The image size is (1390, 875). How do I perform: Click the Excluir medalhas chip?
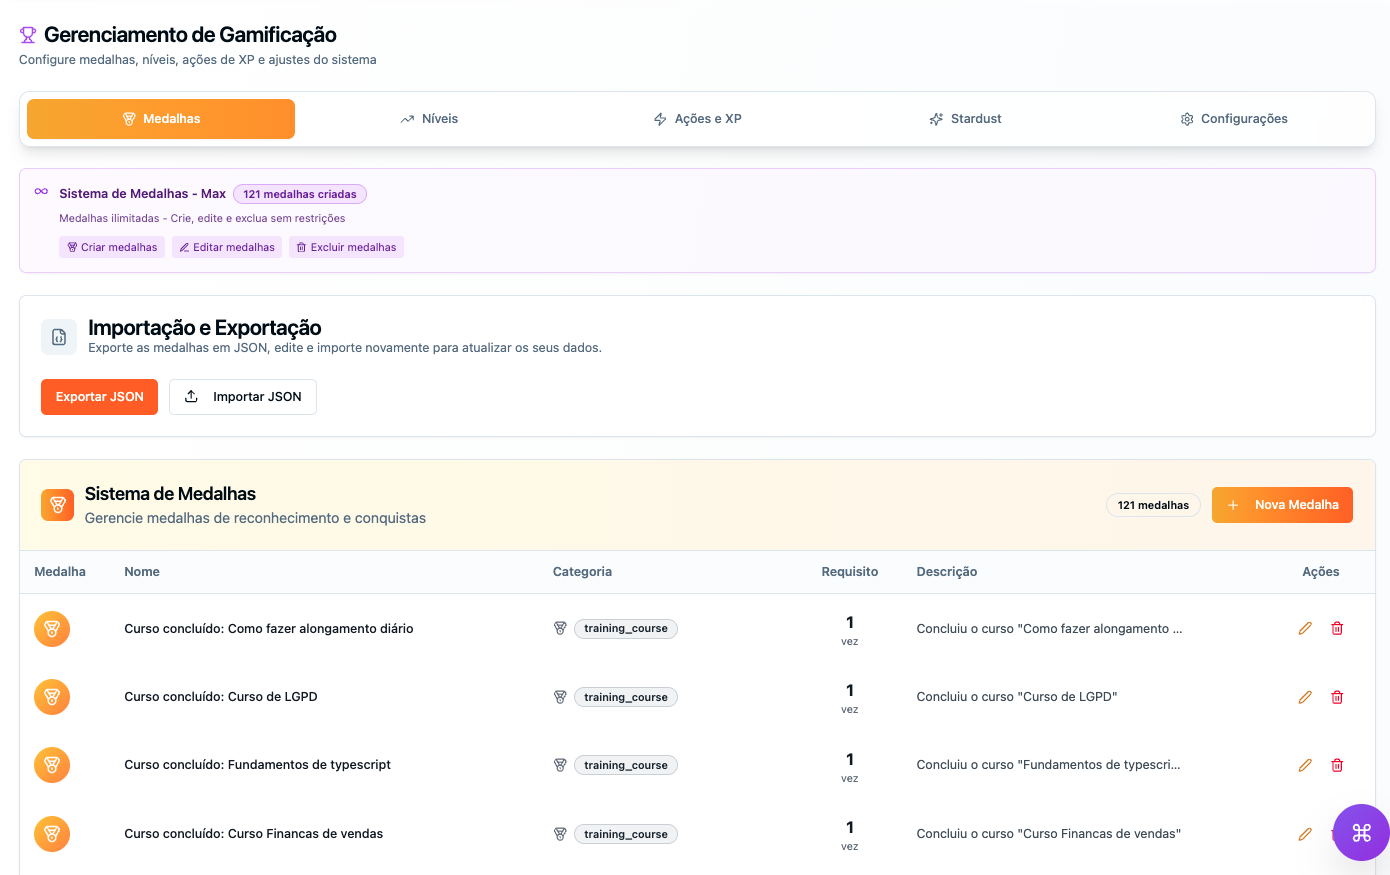tap(346, 247)
